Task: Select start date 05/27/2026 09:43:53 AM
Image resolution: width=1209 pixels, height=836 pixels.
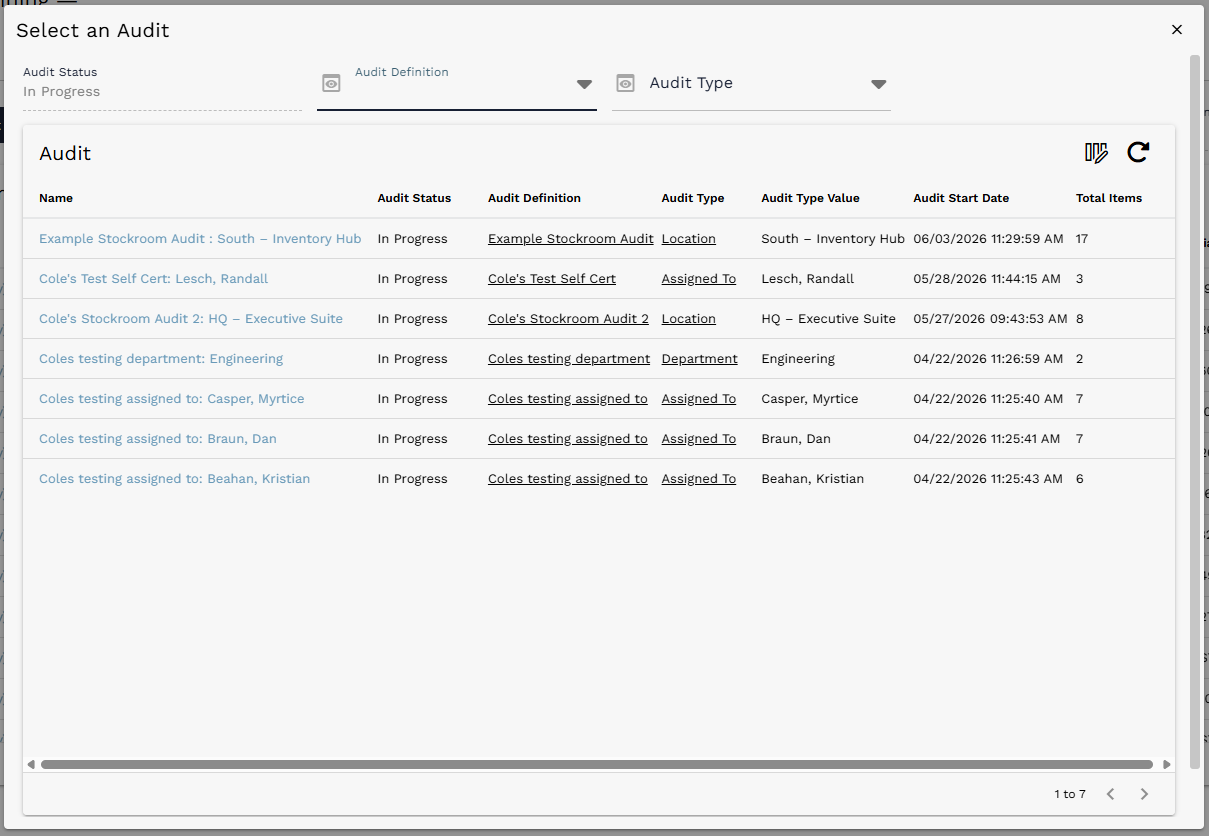Action: (991, 319)
